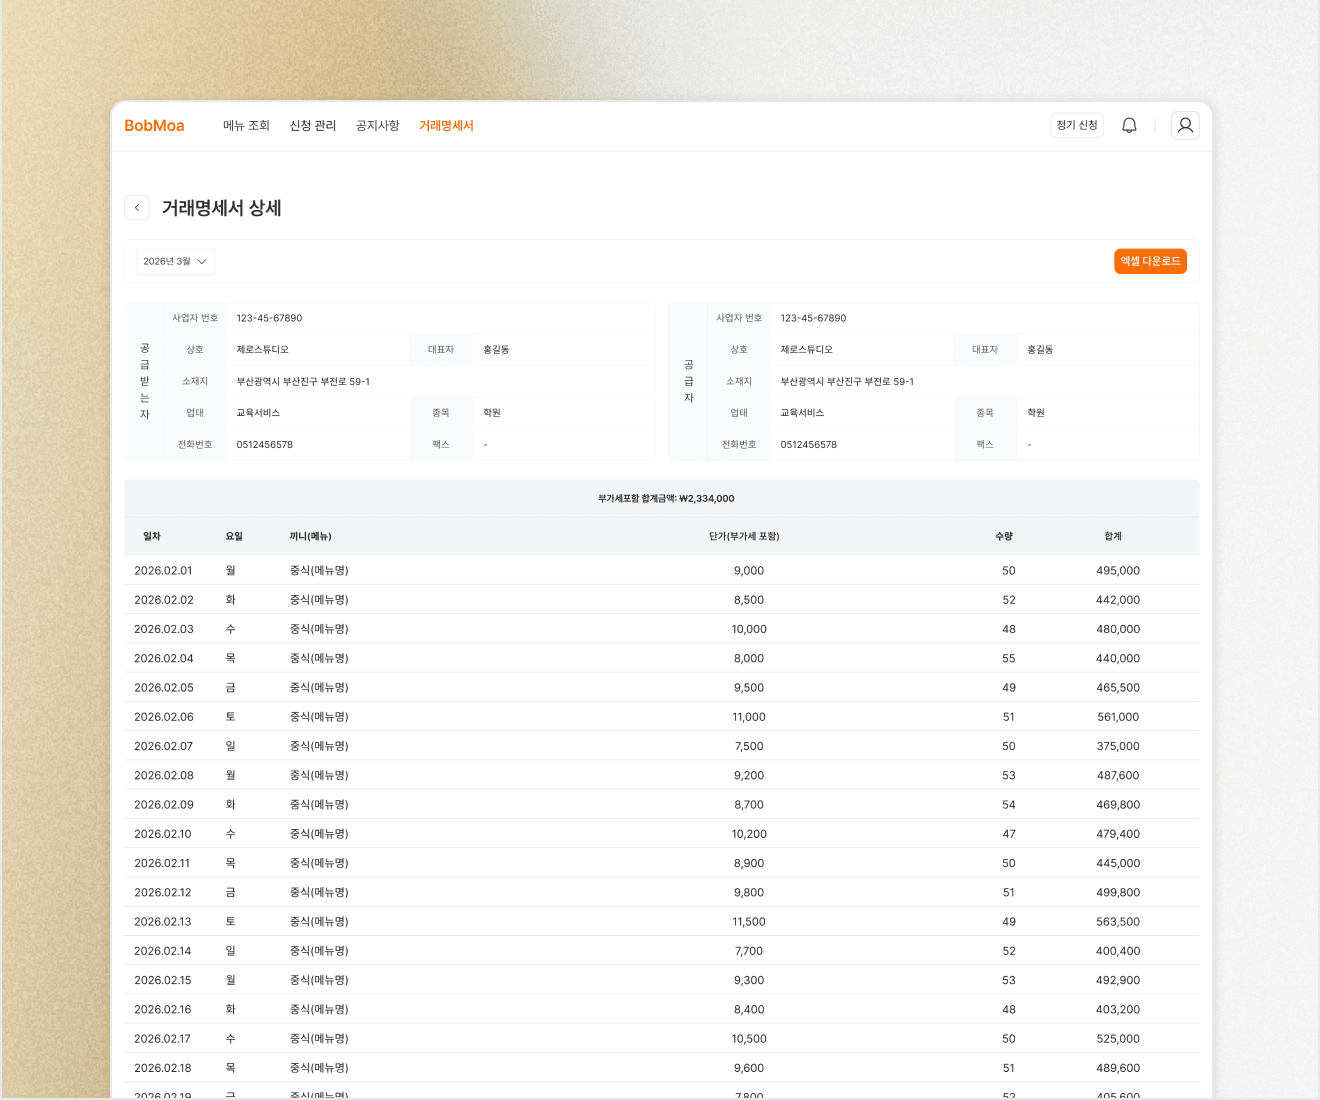Click the 480,000 total cell
Viewport: 1320px width, 1100px height.
1118,629
